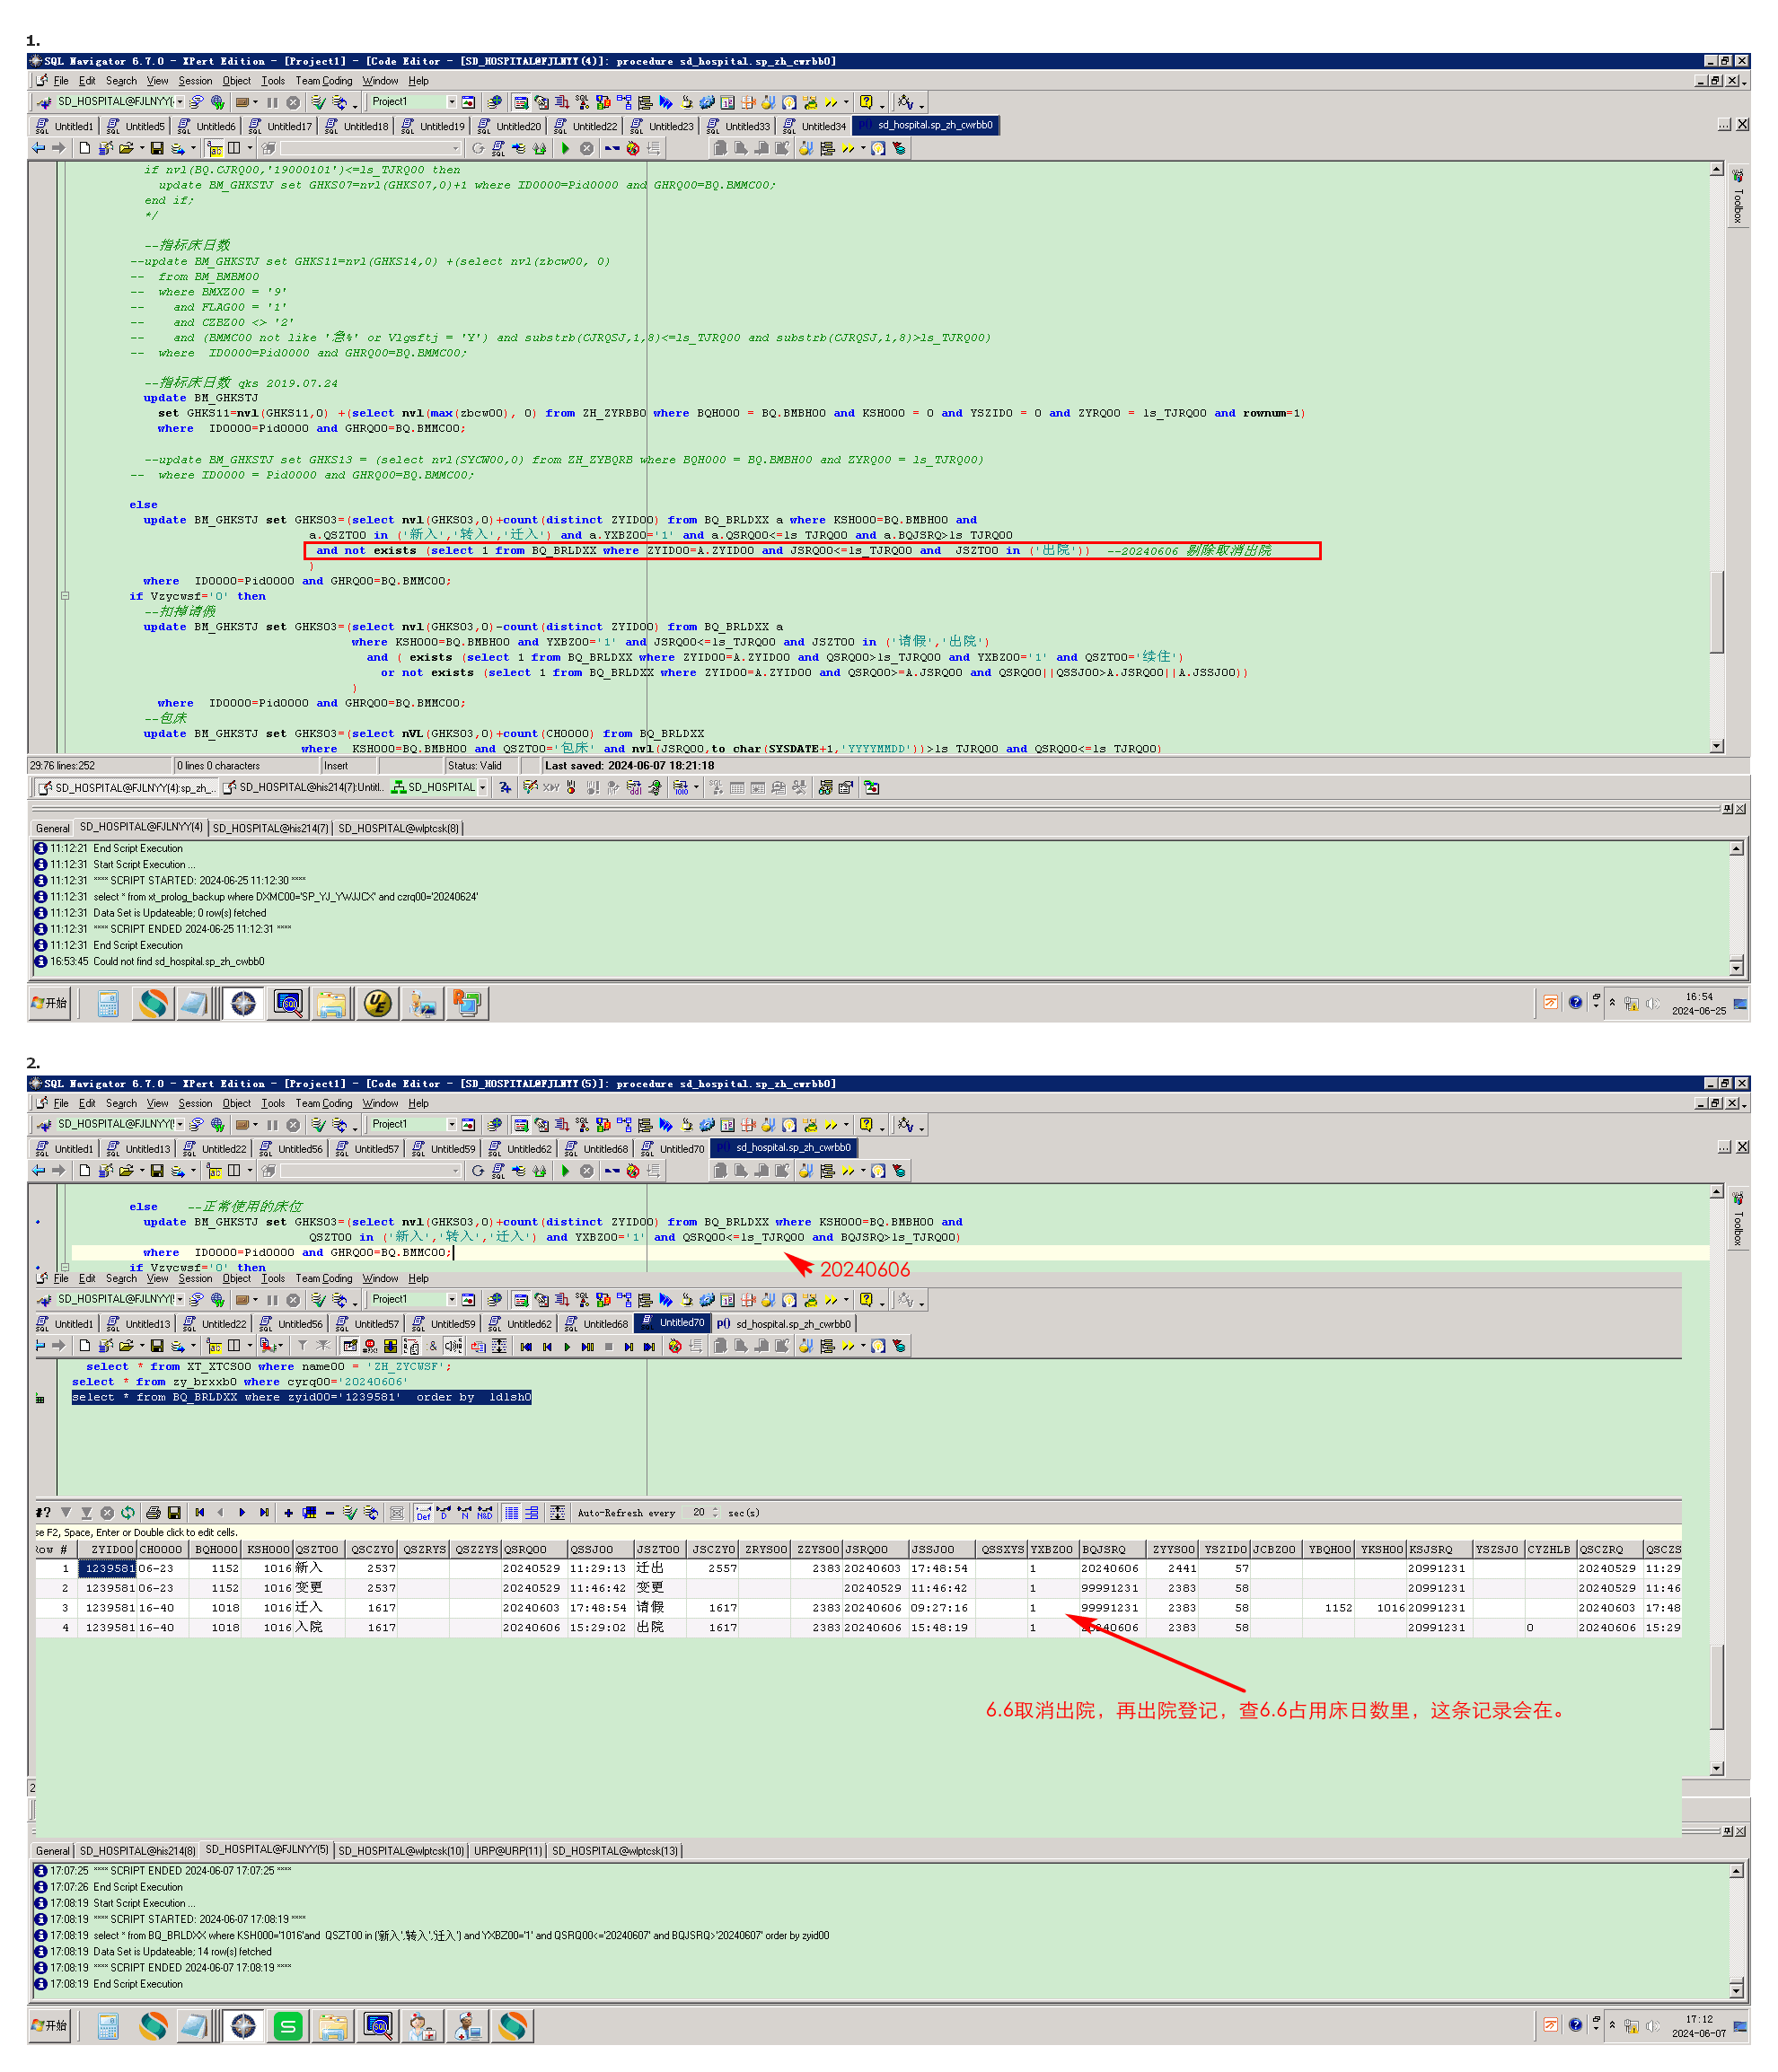The image size is (1778, 2072).
Task: Open the SD_HOSPITAL schema dropdown
Action: [x=483, y=788]
